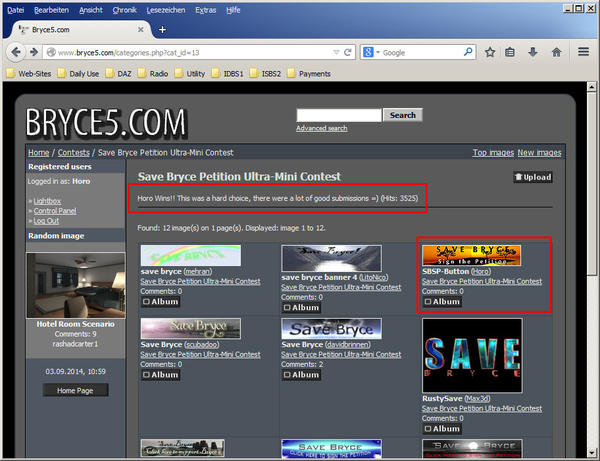Image resolution: width=600 pixels, height=461 pixels.
Task: Open the ISBS2 bookmark folder
Action: coord(266,73)
